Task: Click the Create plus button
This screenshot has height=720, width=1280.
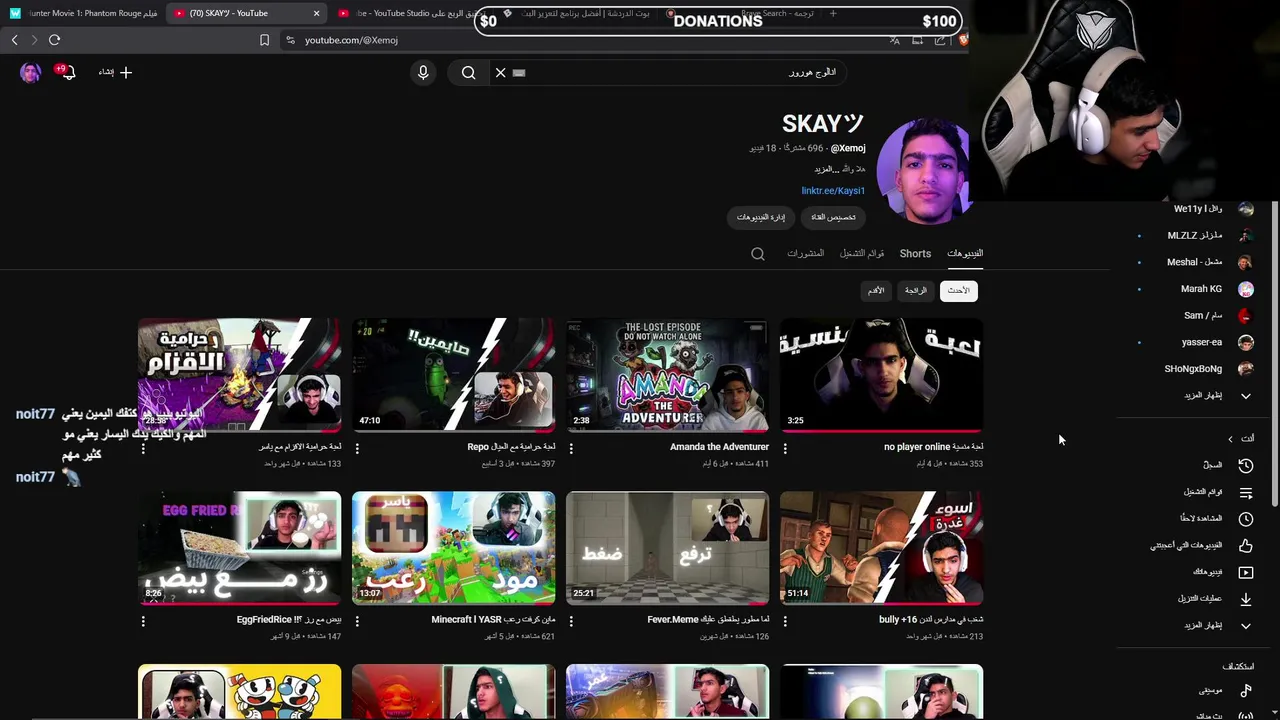Action: 116,72
